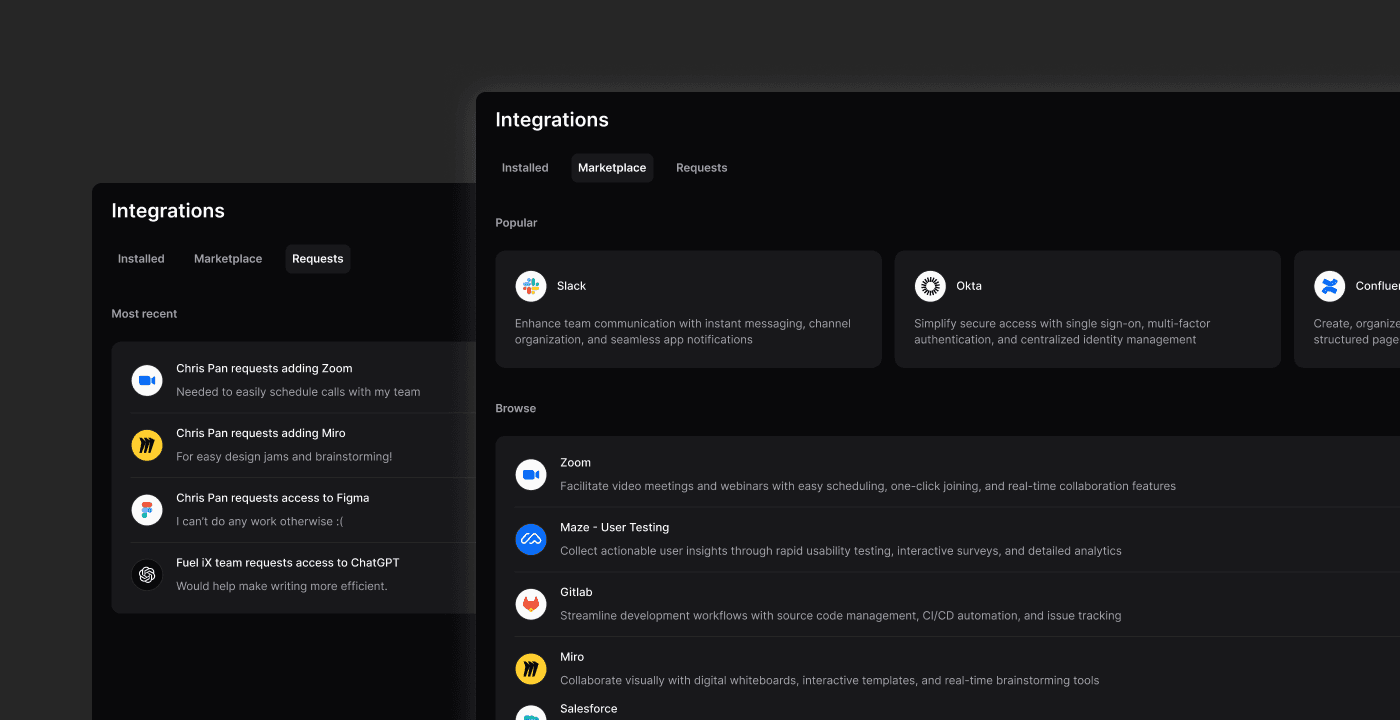This screenshot has width=1400, height=720.
Task: Click the ChatGPT icon in Requests window
Action: 147,574
